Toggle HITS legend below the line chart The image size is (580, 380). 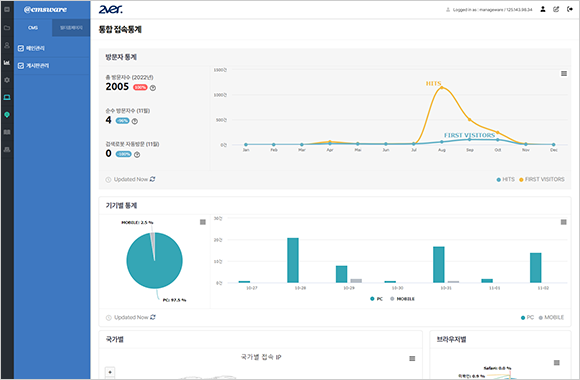[505, 179]
